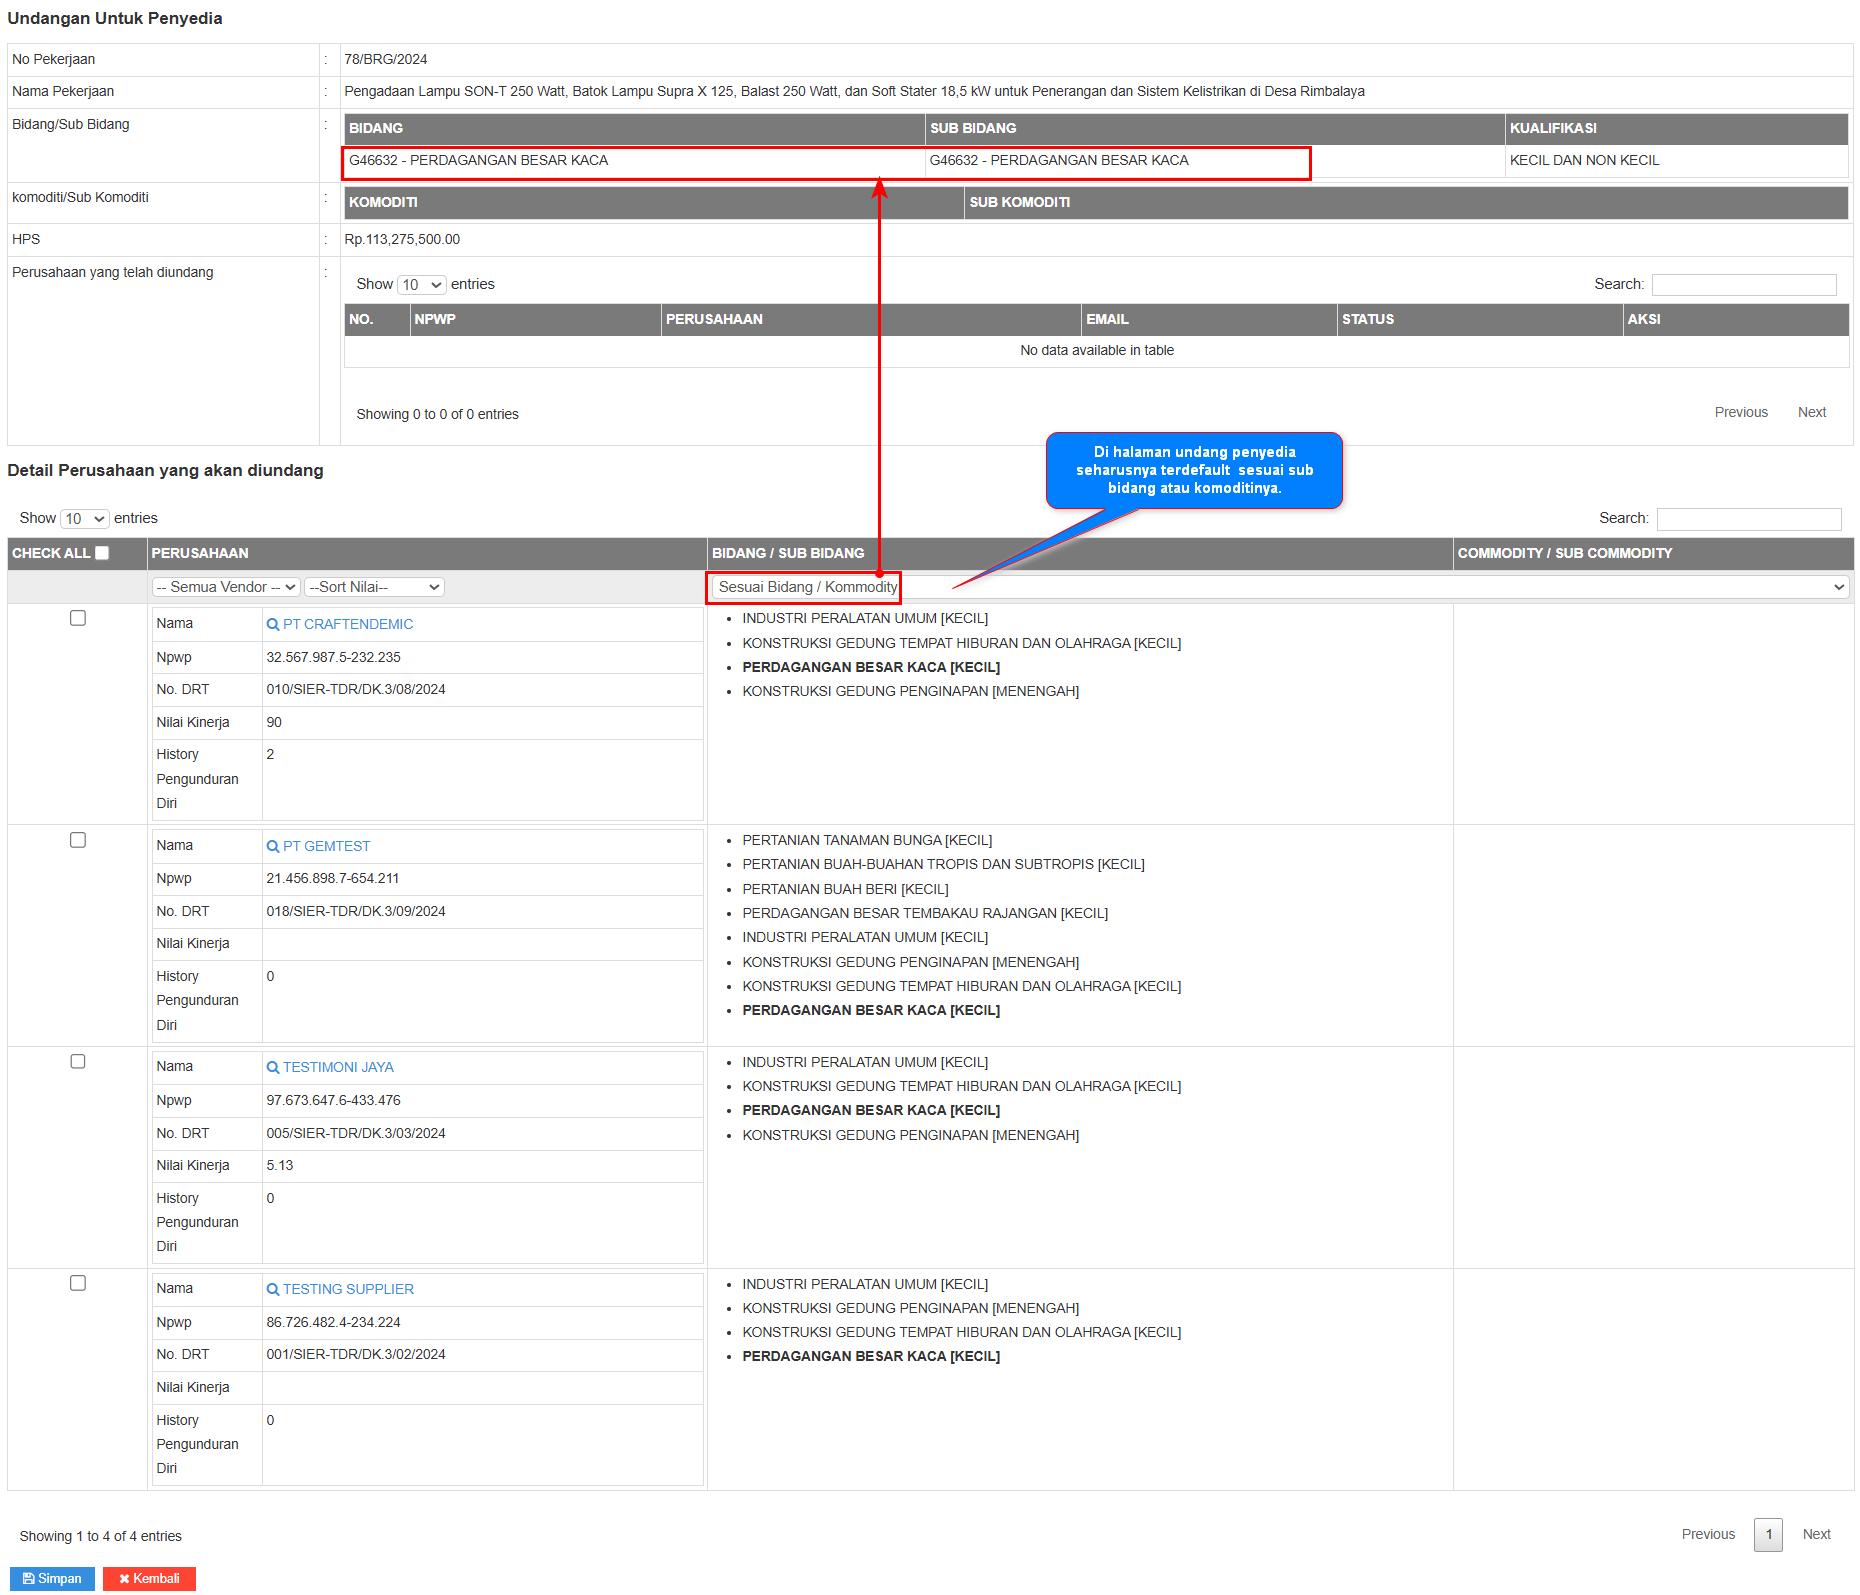Viewport: 1860px width, 1595px height.
Task: Click Next in the bottom pagination
Action: (1816, 1535)
